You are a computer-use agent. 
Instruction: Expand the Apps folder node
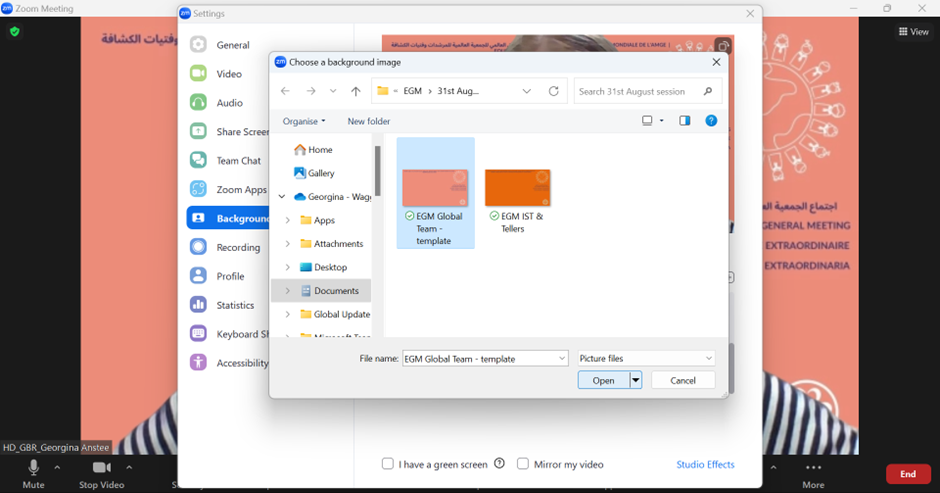tap(288, 220)
